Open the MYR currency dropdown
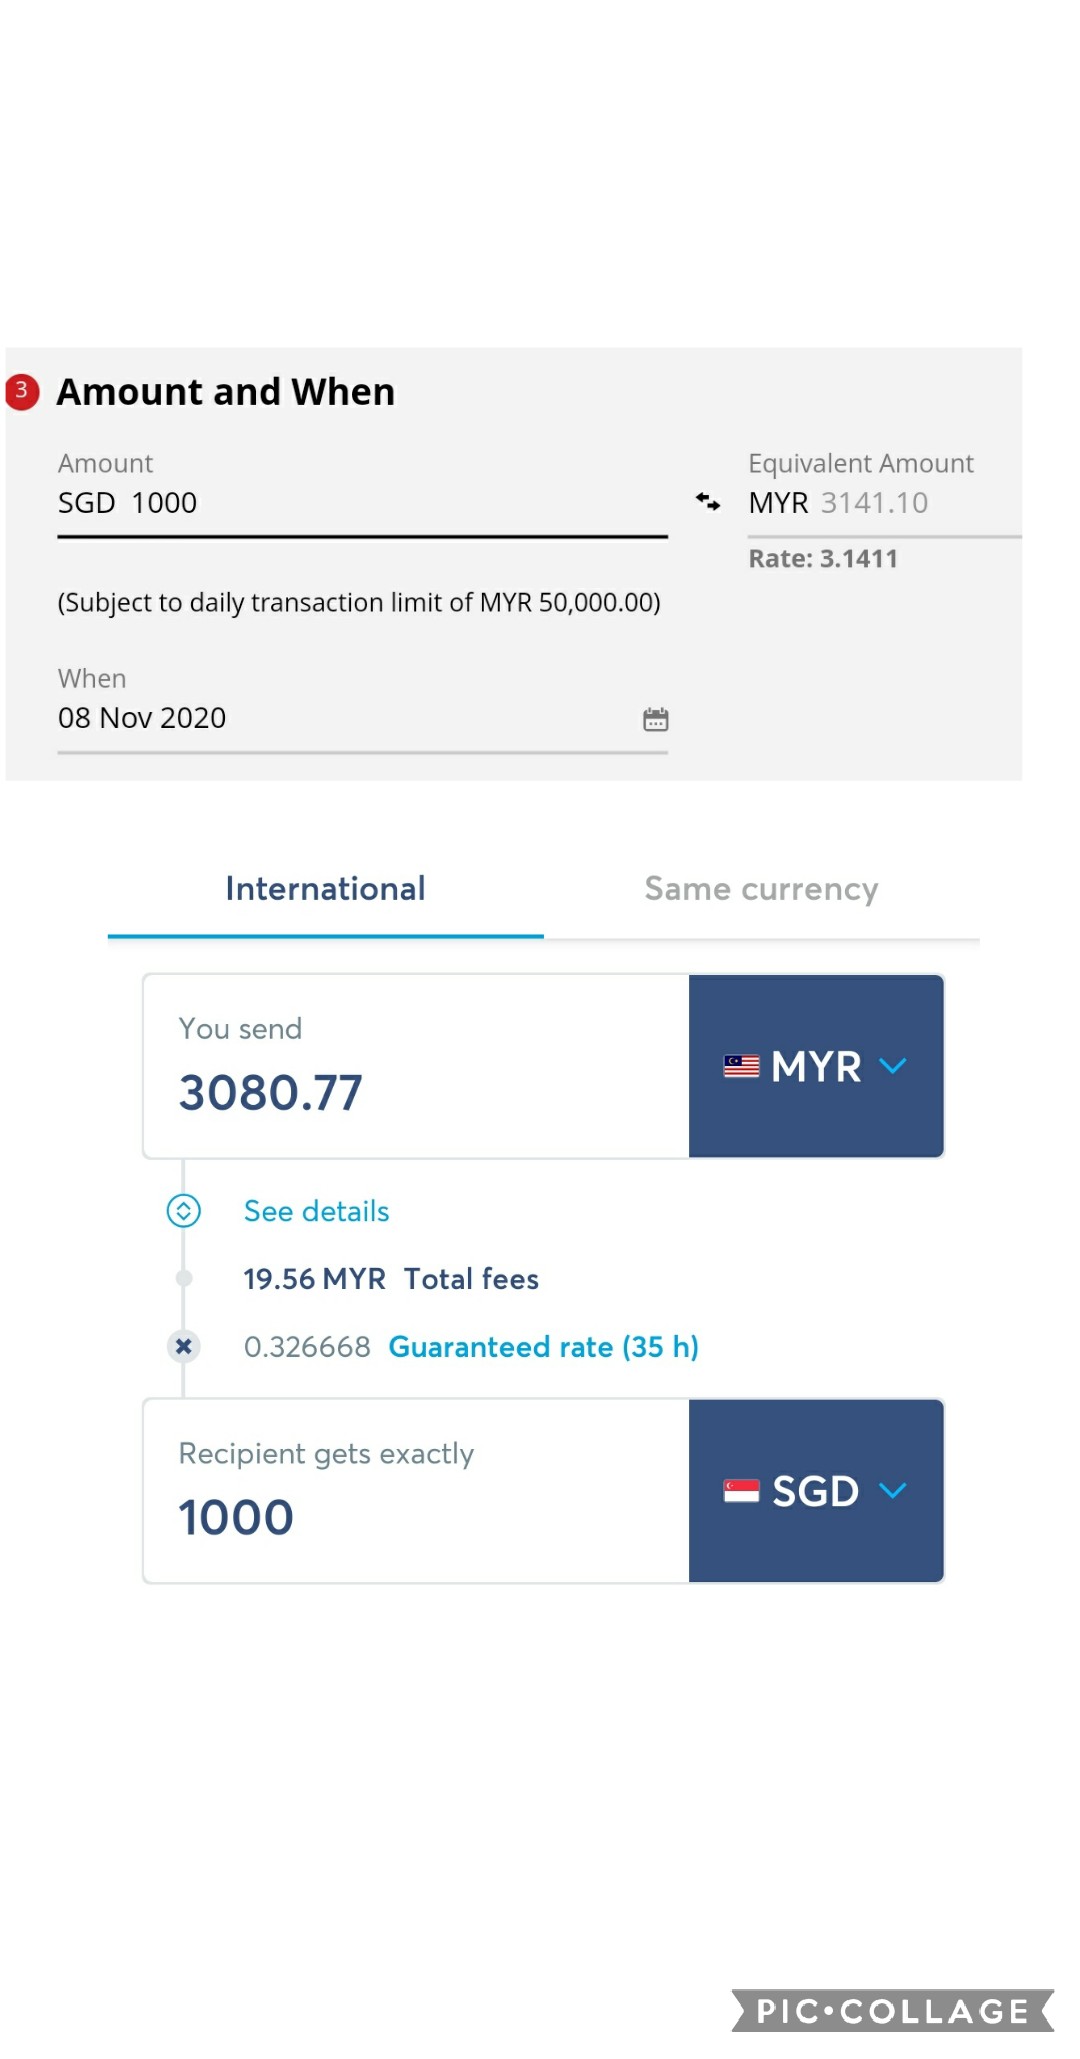The width and height of the screenshot is (1080, 2059). pyautogui.click(x=816, y=1066)
